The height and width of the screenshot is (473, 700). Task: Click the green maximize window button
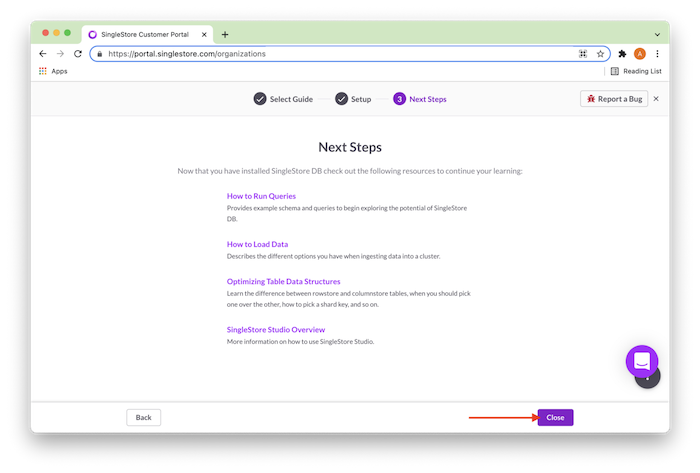(x=67, y=33)
